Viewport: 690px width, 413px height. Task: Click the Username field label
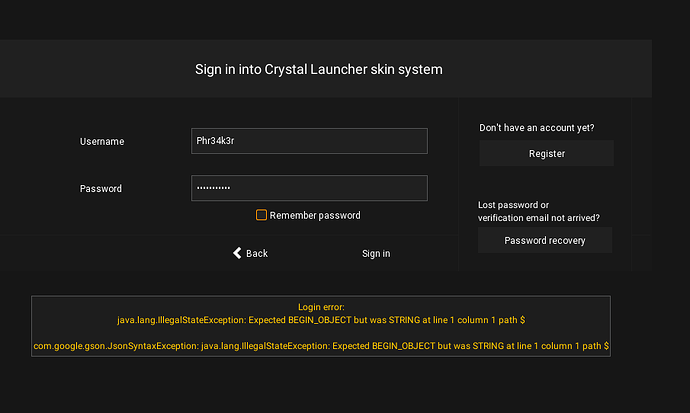coord(102,142)
